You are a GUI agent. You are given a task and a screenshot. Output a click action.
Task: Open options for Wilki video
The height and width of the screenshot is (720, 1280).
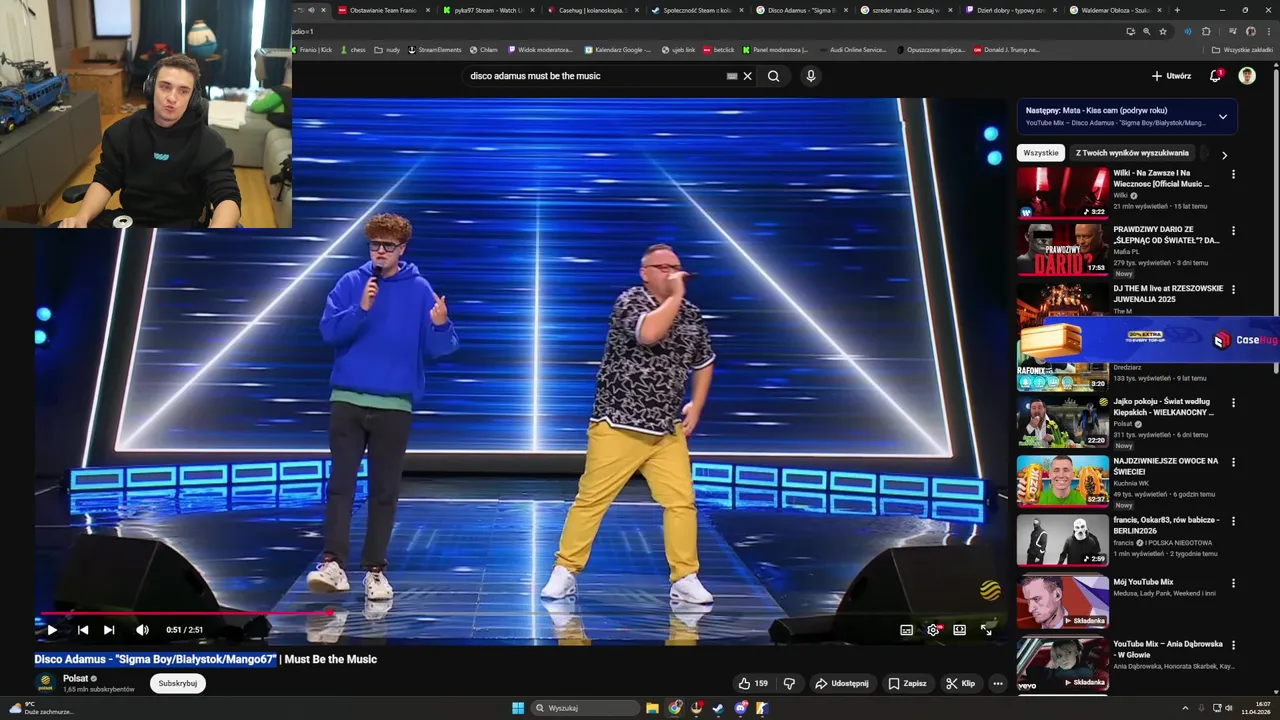pos(1233,174)
